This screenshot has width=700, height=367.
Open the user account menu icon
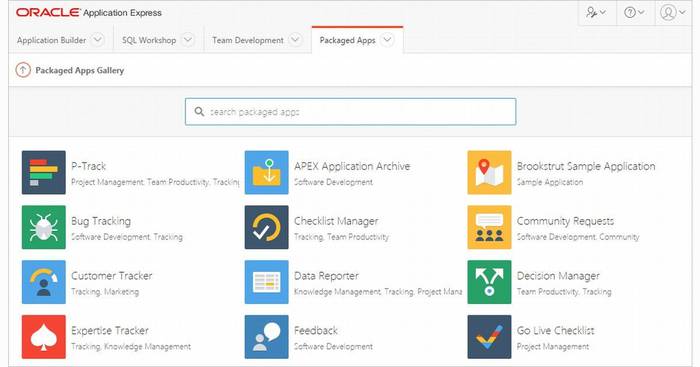pyautogui.click(x=672, y=13)
